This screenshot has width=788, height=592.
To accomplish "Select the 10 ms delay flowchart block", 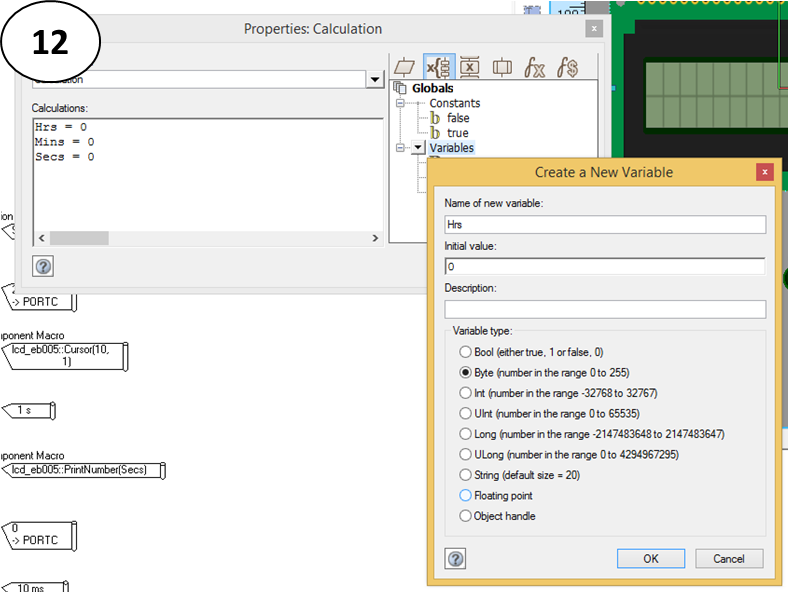I will 35,587.
